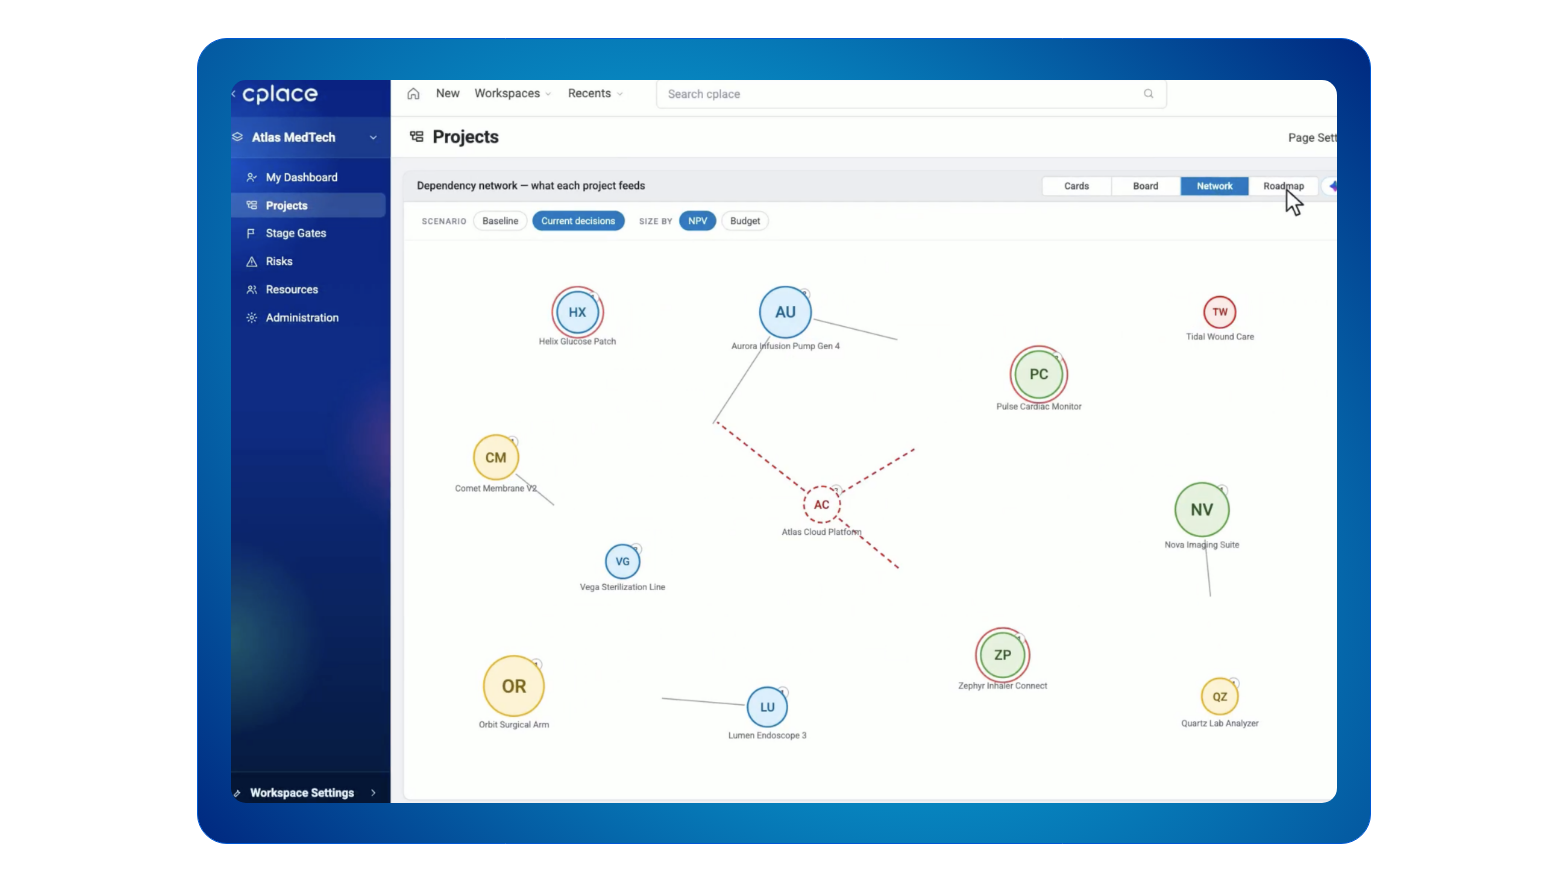This screenshot has height=882, width=1568.
Task: Select the AU Aurora Infusion Pump node
Action: pyautogui.click(x=786, y=312)
